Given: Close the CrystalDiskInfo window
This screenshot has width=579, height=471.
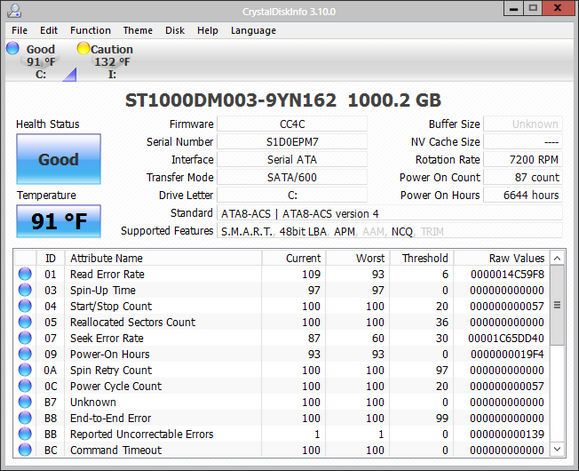Looking at the screenshot, I should 558,8.
